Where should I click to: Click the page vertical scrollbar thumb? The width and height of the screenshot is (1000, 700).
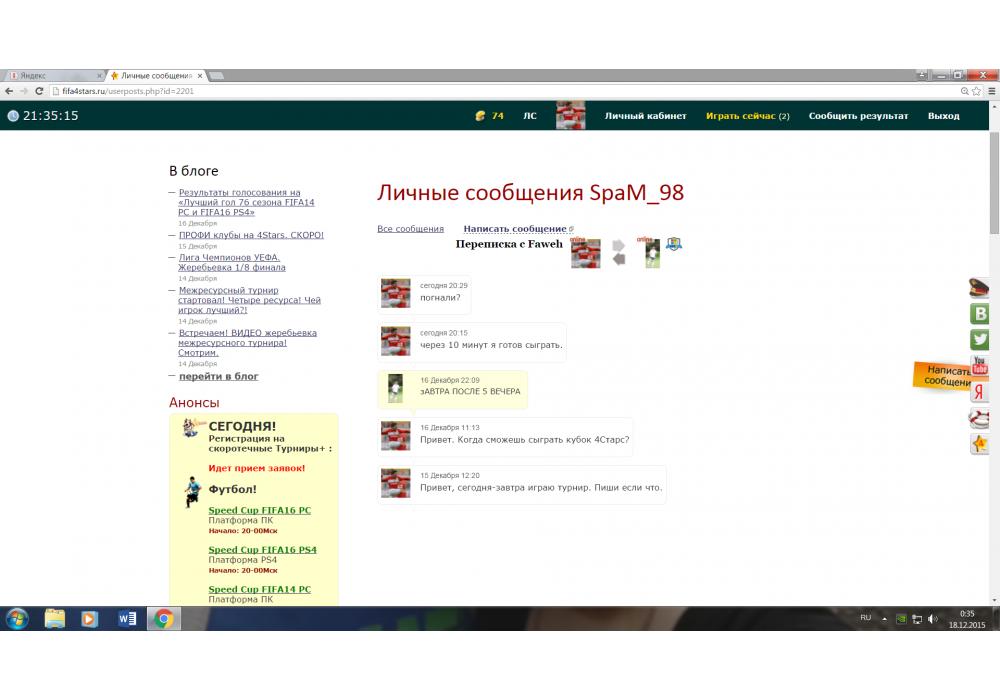point(994,182)
